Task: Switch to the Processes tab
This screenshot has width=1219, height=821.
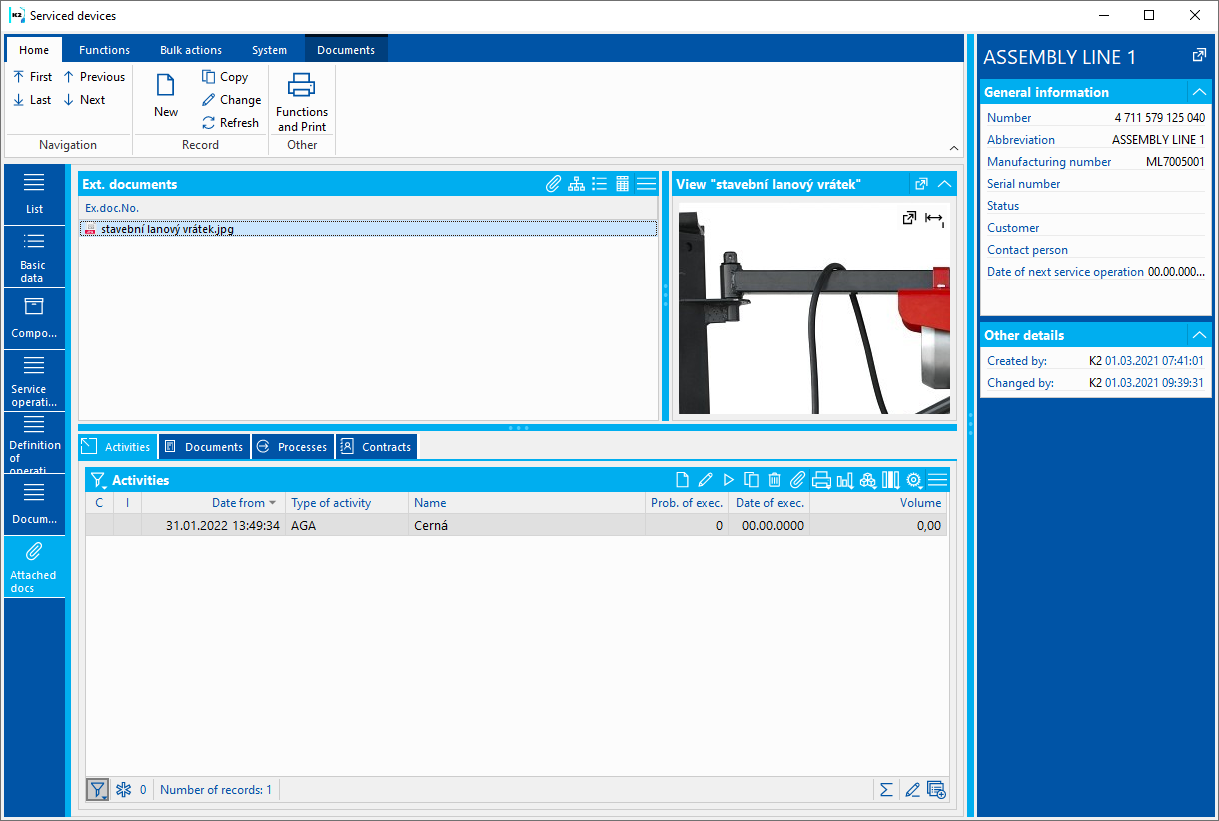Action: coord(292,447)
